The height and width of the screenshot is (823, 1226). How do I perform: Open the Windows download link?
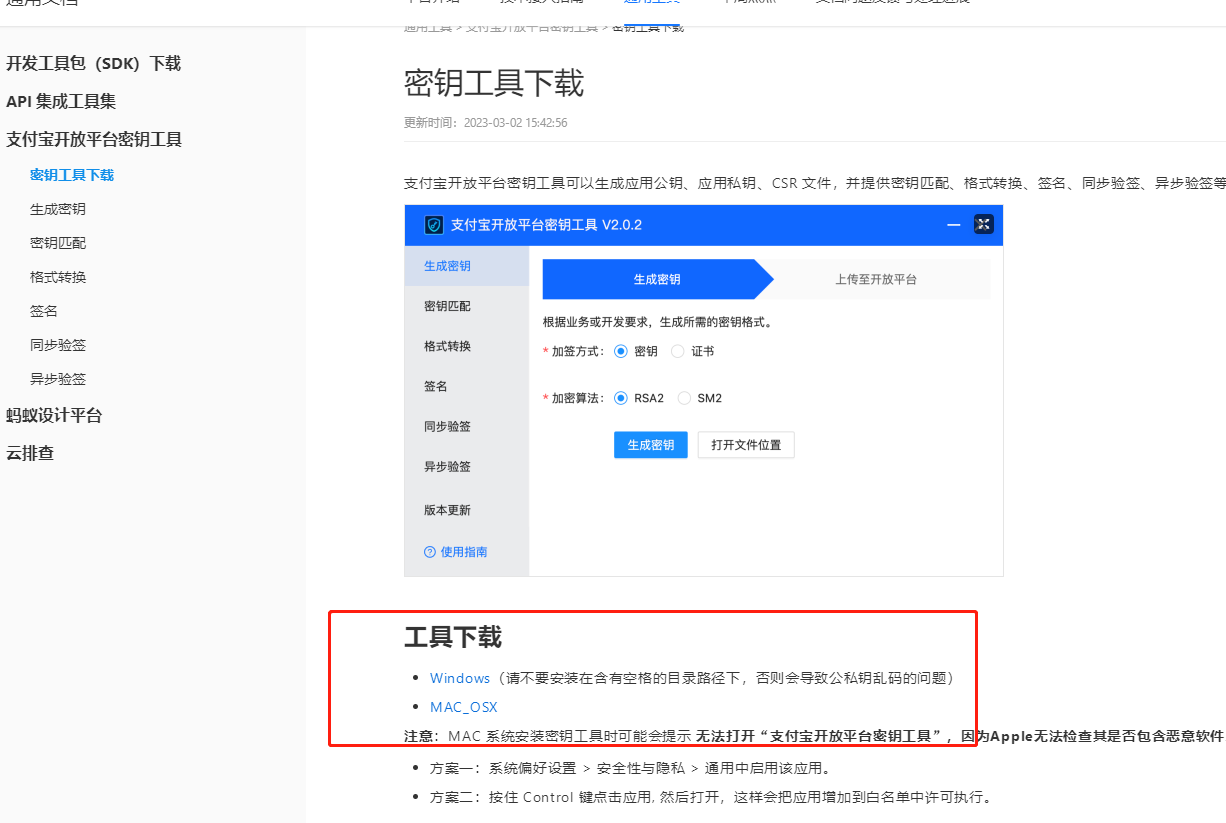(x=459, y=678)
